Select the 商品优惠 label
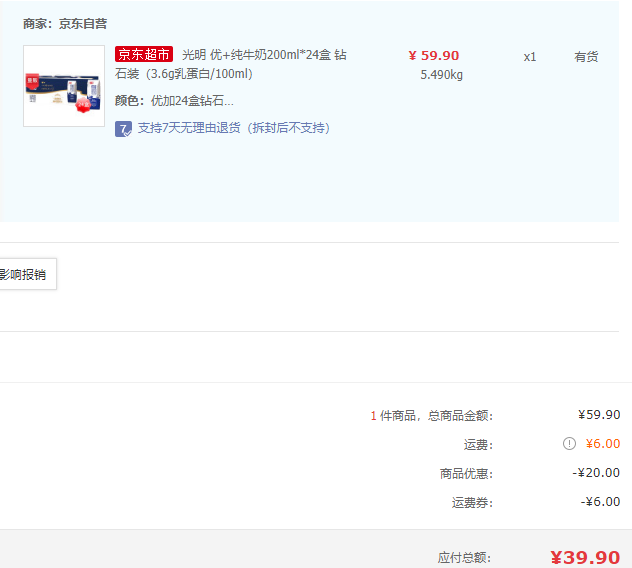Screen dimensions: 632x568 coord(466,473)
